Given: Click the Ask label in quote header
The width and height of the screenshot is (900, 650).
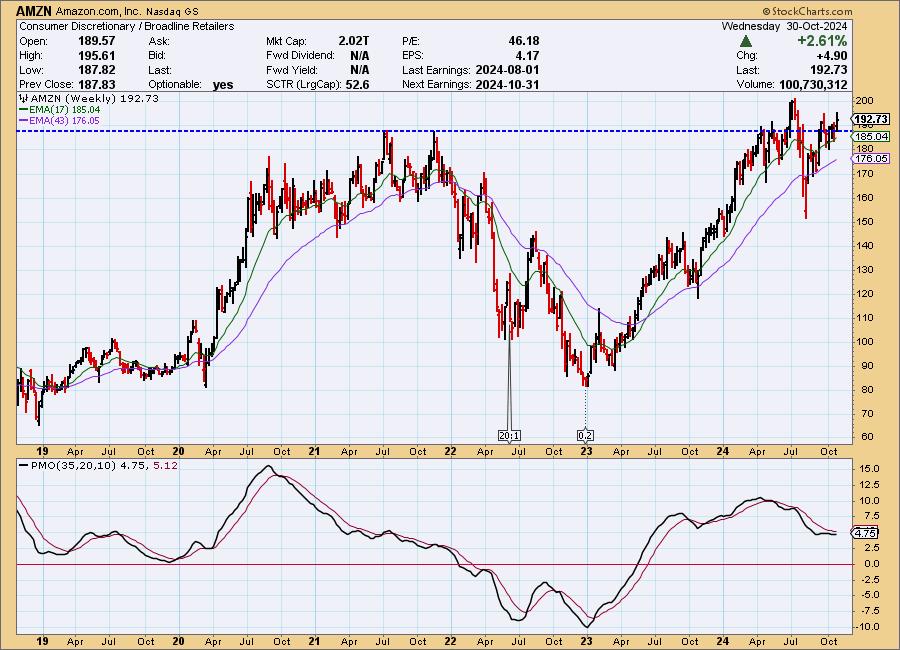Looking at the screenshot, I should point(158,41).
